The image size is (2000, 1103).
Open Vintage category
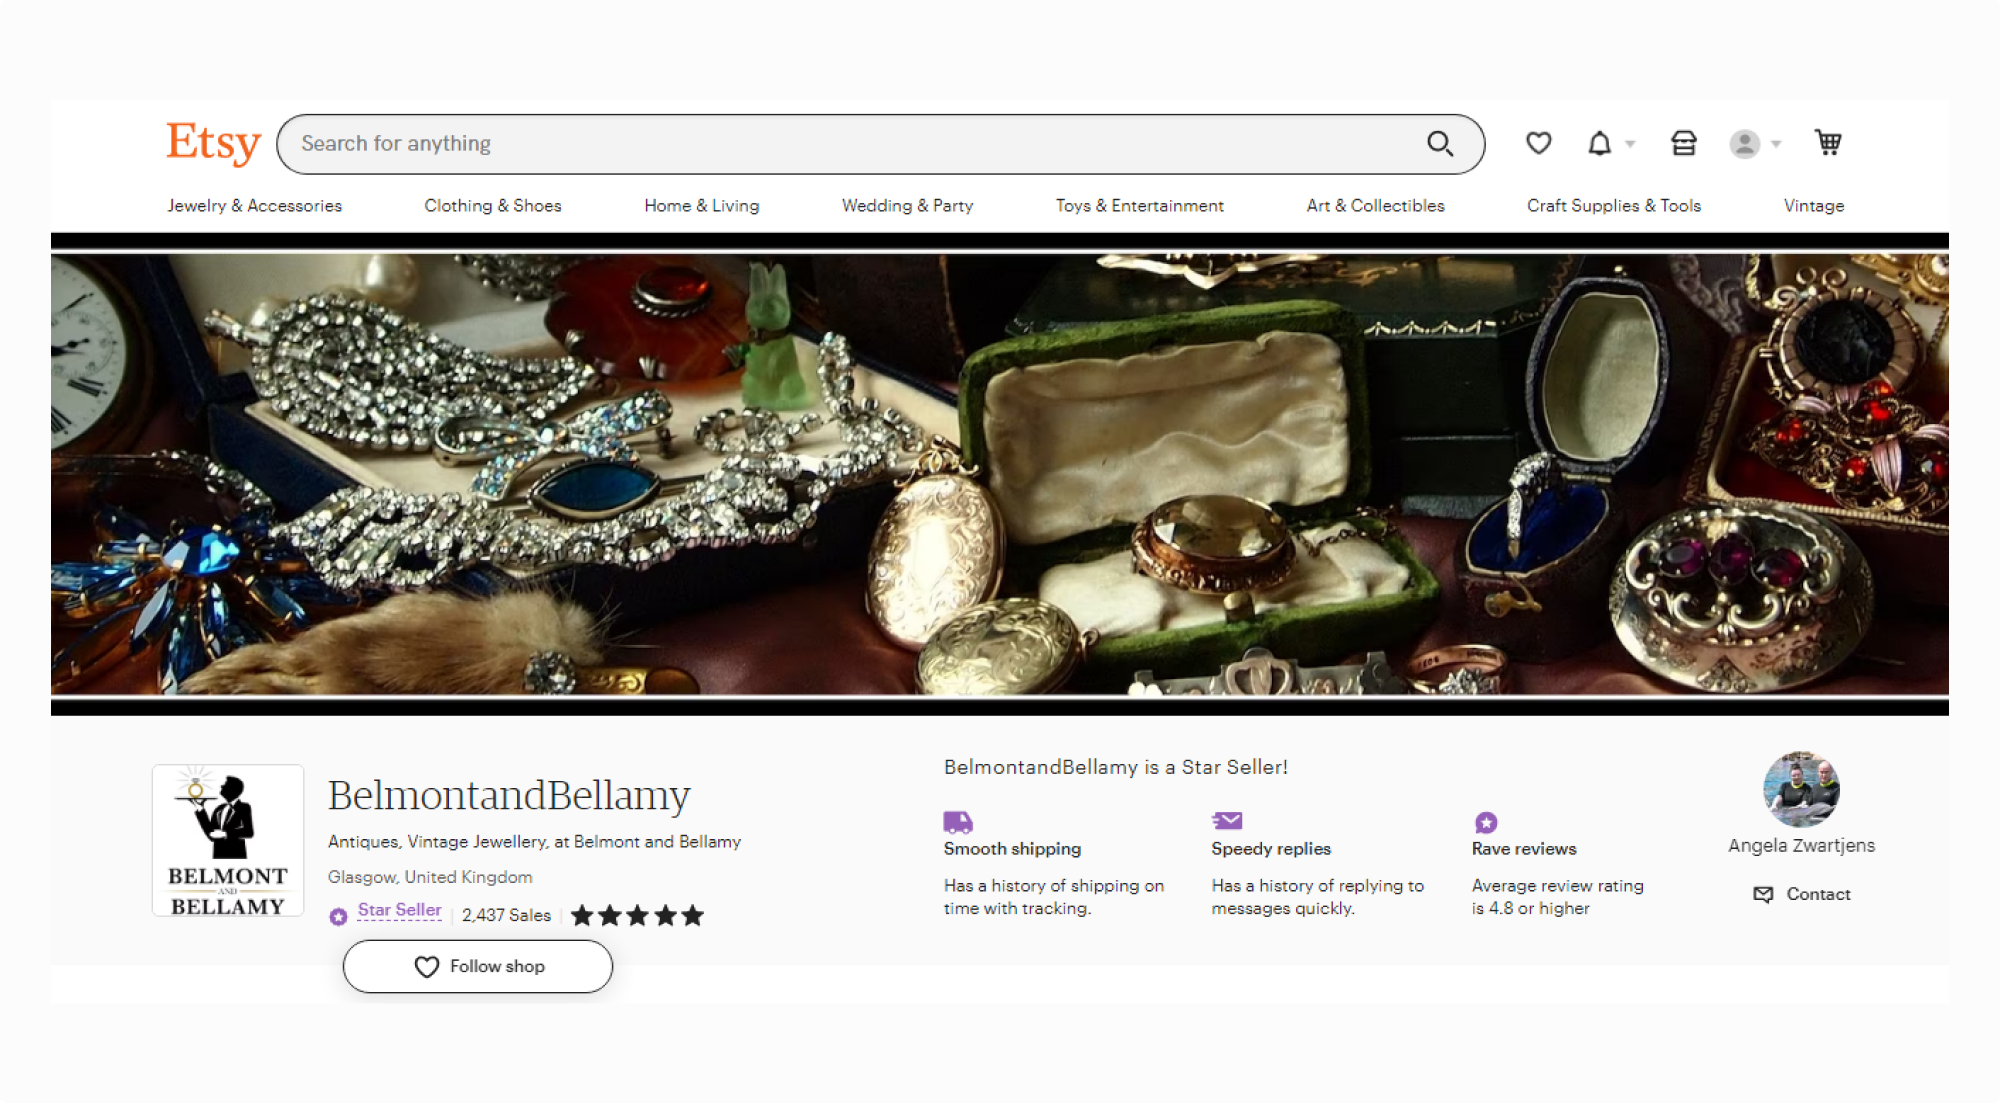[x=1814, y=205]
